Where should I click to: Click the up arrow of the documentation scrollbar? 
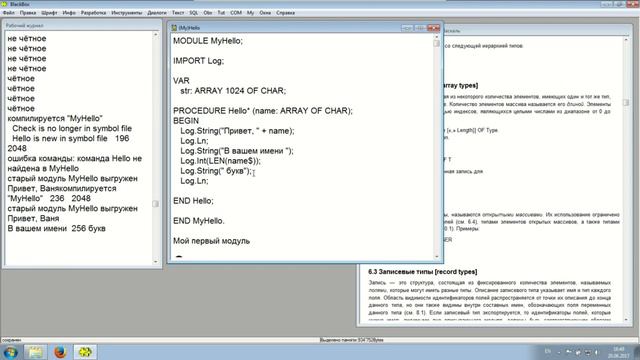point(626,40)
